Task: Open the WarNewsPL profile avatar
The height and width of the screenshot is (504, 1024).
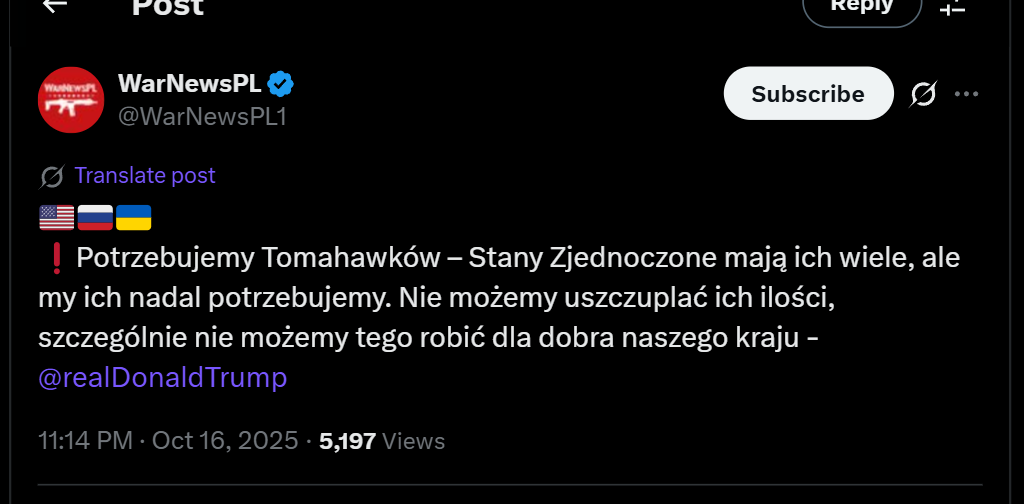Action: pos(71,100)
